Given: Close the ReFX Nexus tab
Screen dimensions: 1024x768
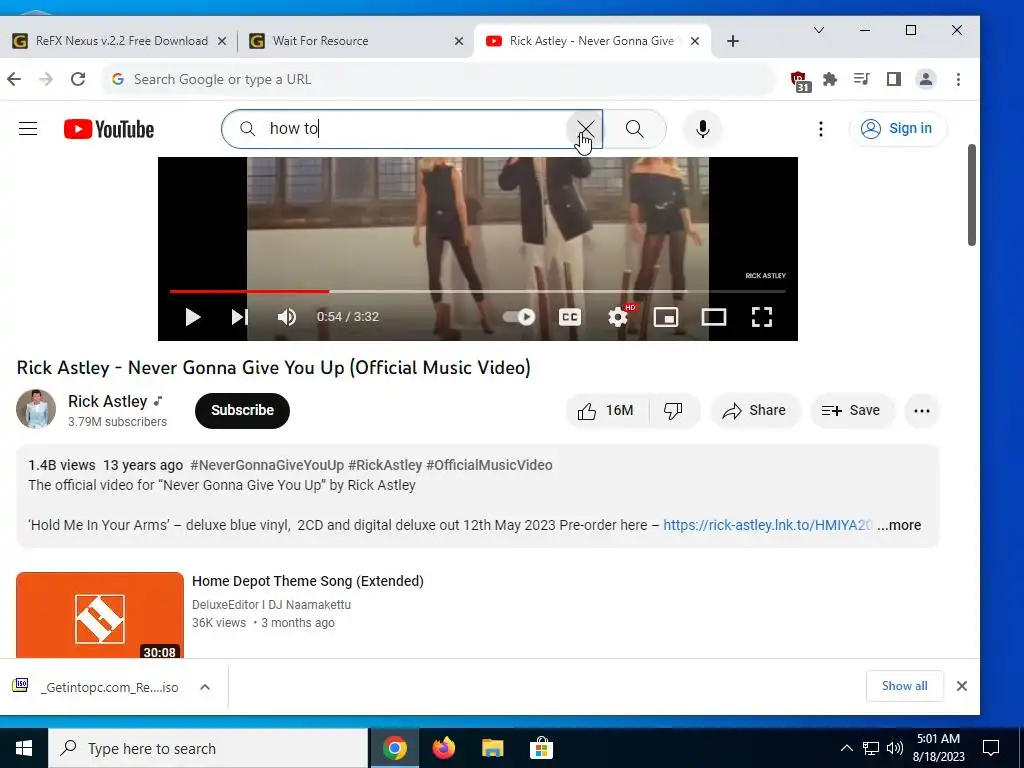Looking at the screenshot, I should click(221, 41).
